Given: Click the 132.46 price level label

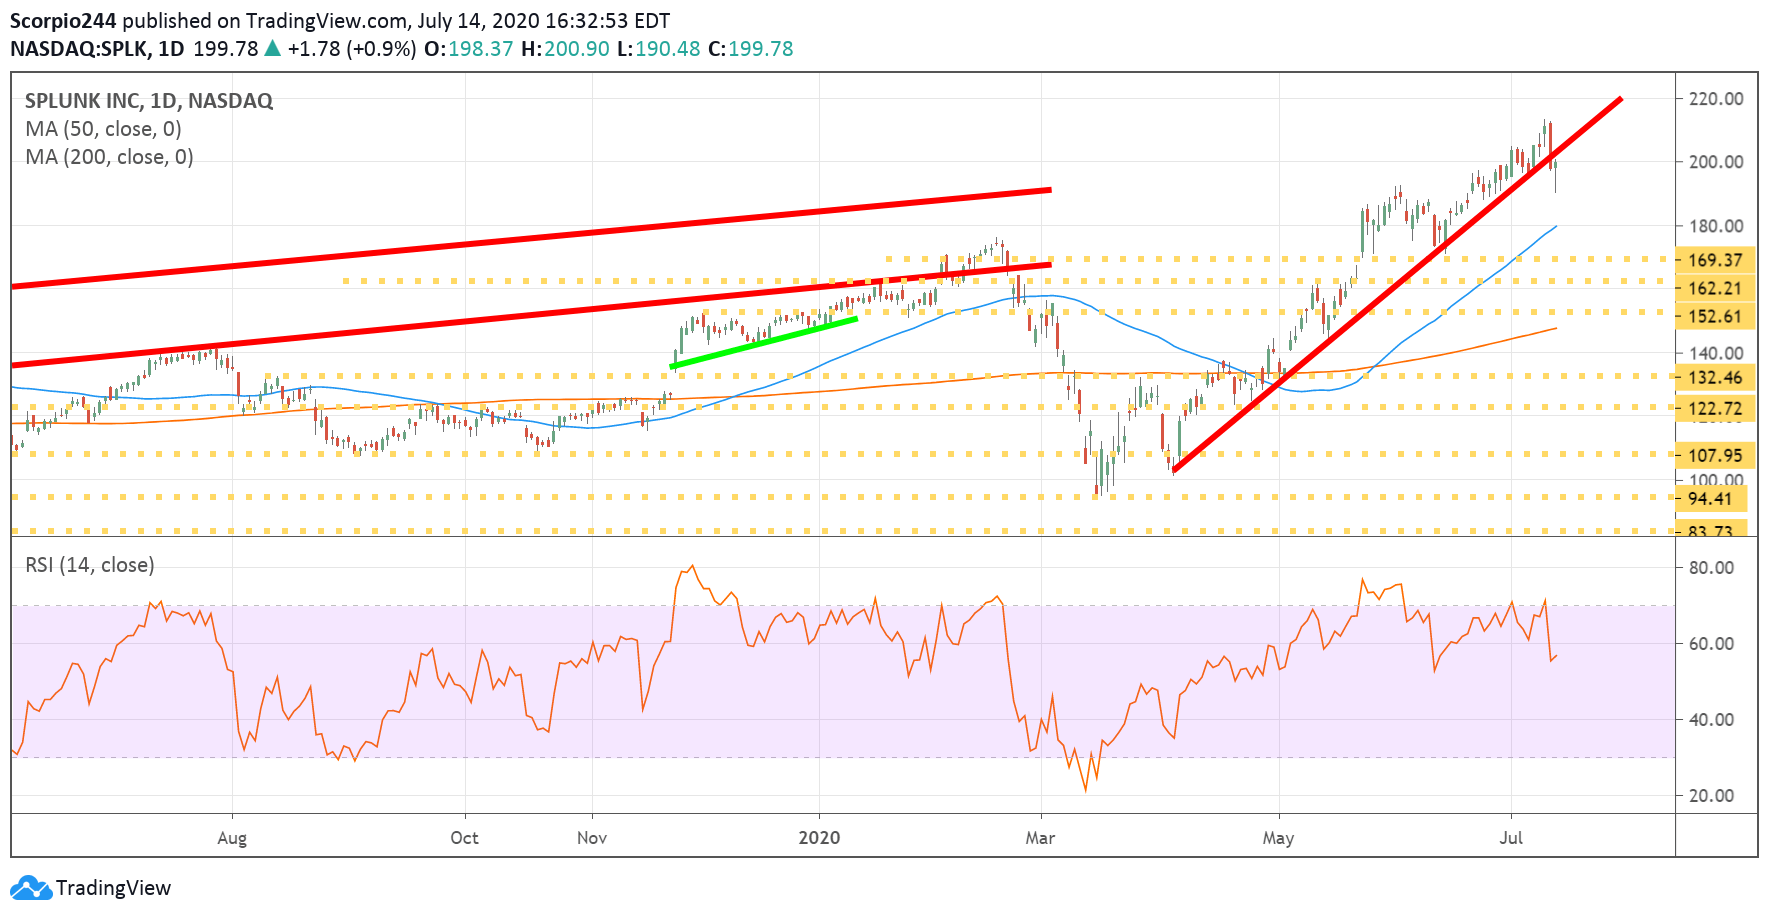Looking at the screenshot, I should [1715, 378].
